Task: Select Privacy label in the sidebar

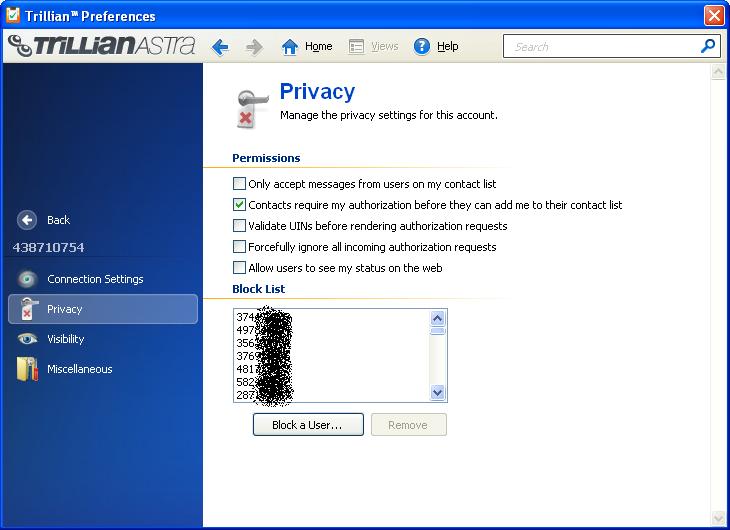Action: tap(65, 309)
